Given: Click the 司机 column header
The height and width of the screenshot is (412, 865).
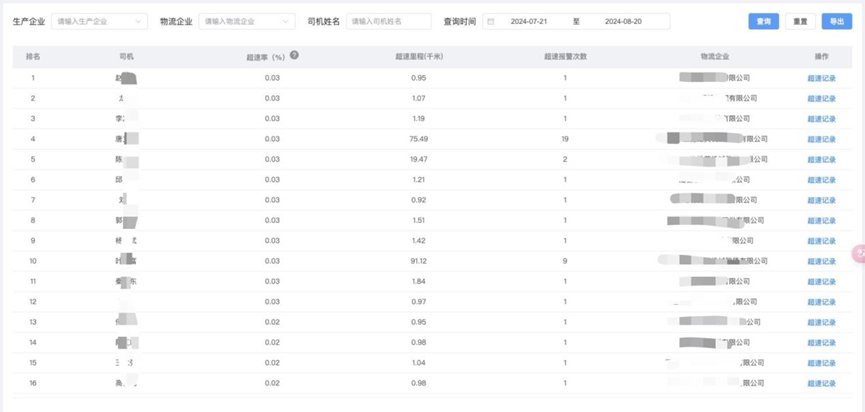Looking at the screenshot, I should click(x=126, y=57).
